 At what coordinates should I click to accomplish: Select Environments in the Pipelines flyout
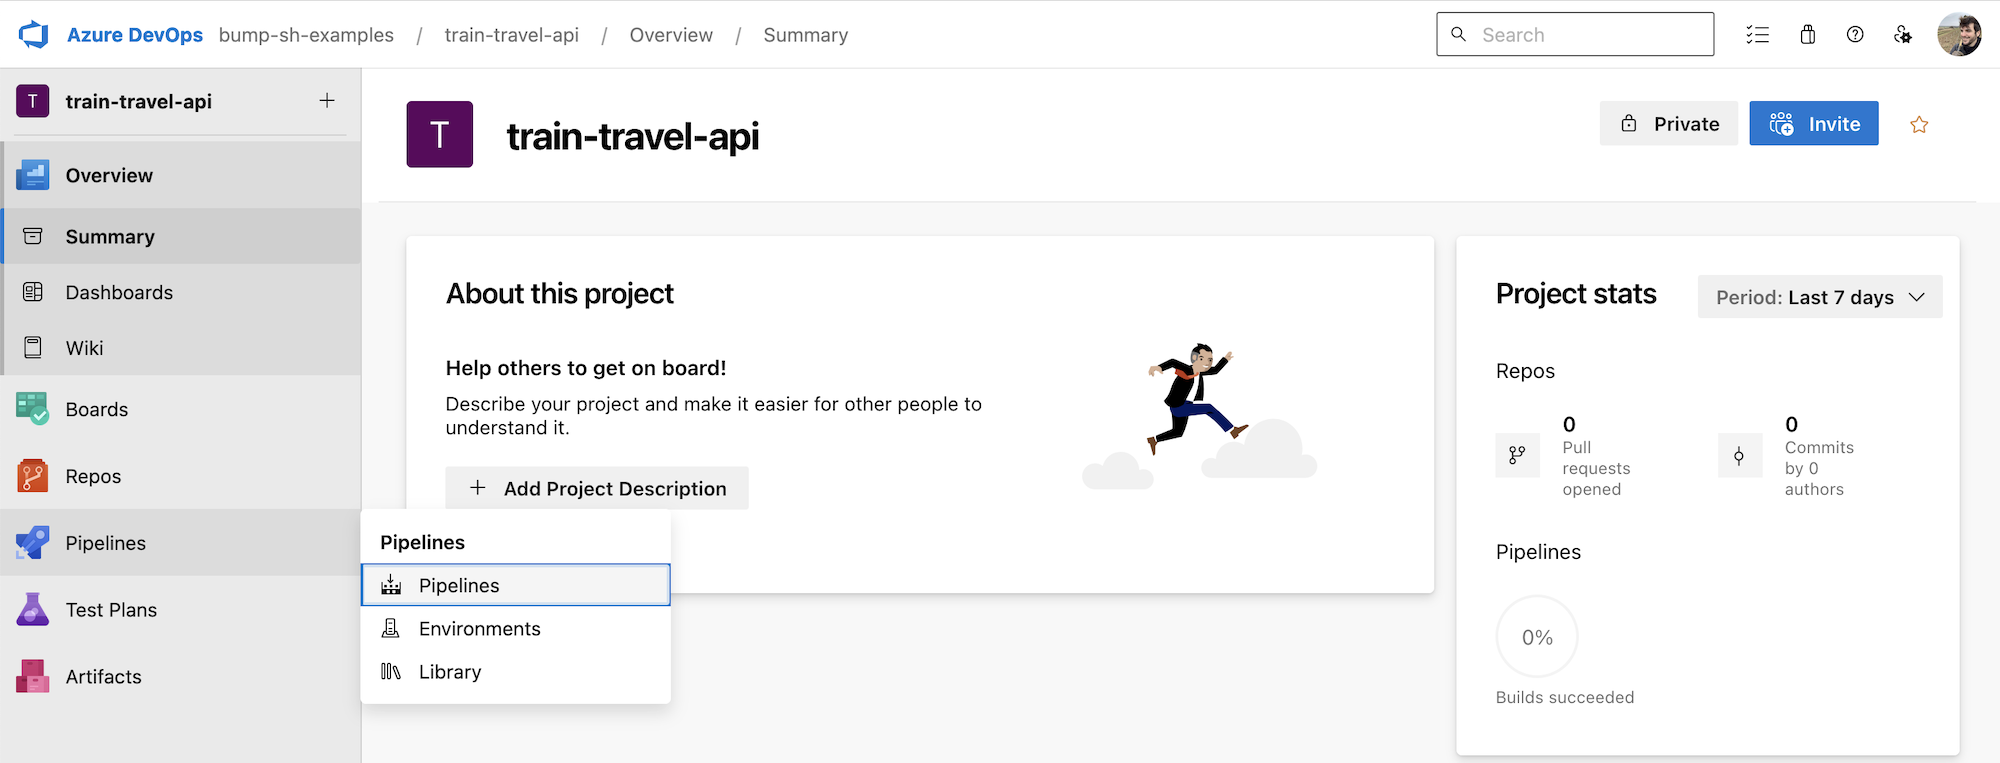(x=479, y=629)
